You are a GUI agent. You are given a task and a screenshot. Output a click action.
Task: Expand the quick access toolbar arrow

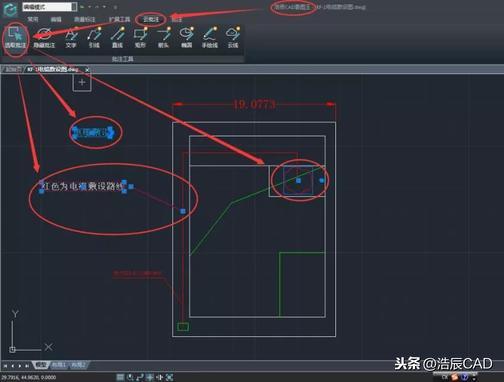point(115,7)
